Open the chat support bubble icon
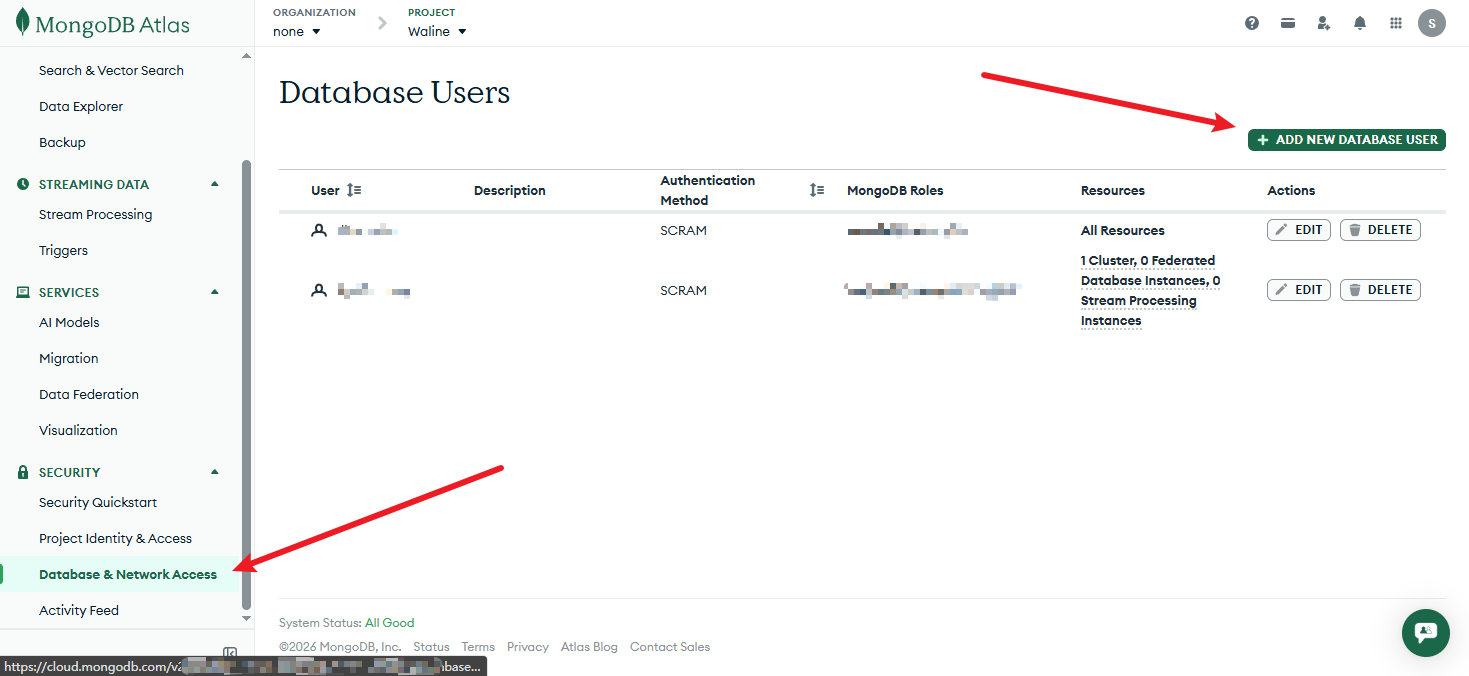This screenshot has width=1469, height=676. (1426, 632)
